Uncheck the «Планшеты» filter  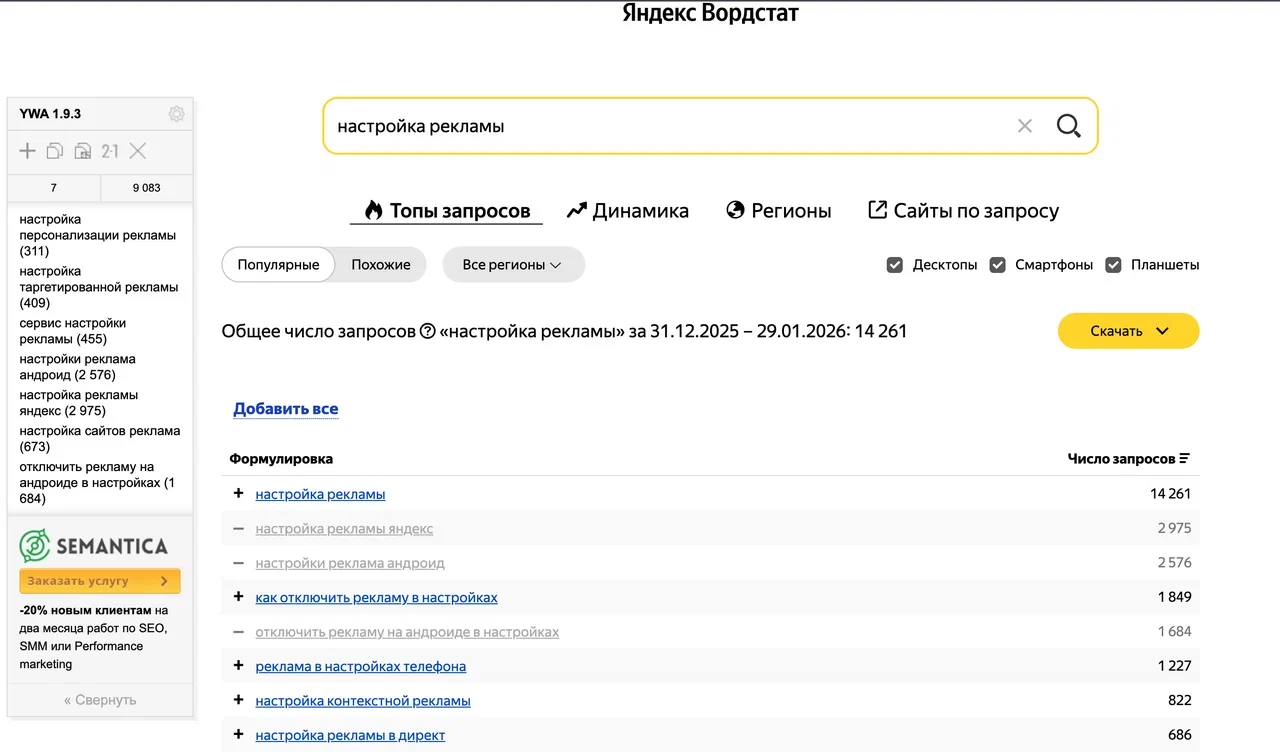1113,264
